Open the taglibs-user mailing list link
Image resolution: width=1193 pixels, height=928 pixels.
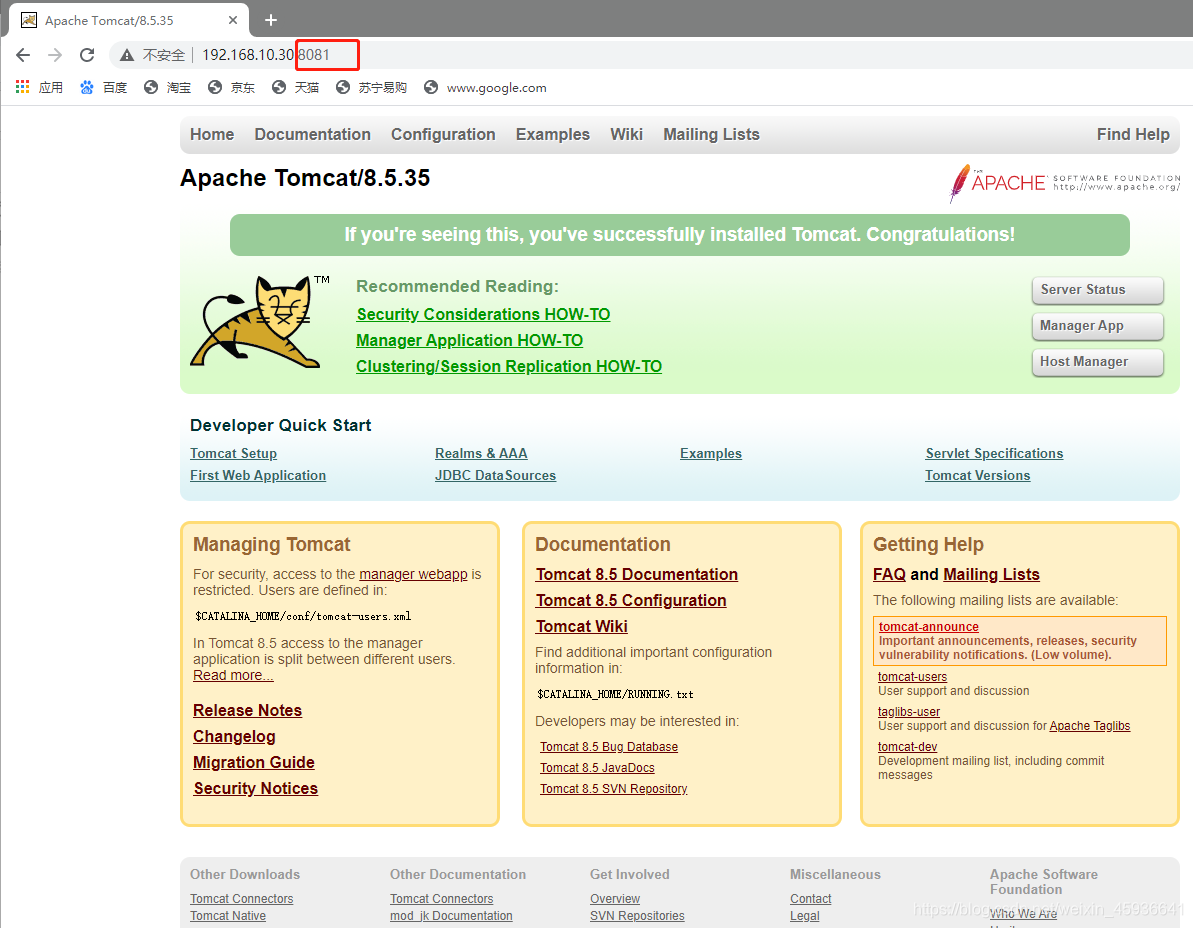[x=908, y=712]
